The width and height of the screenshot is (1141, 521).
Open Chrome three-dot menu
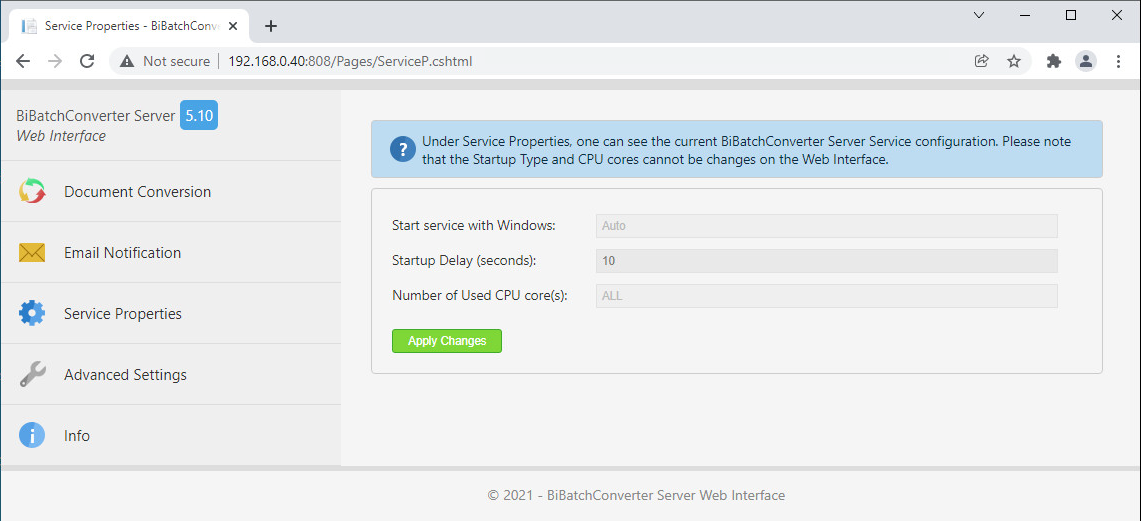1118,61
